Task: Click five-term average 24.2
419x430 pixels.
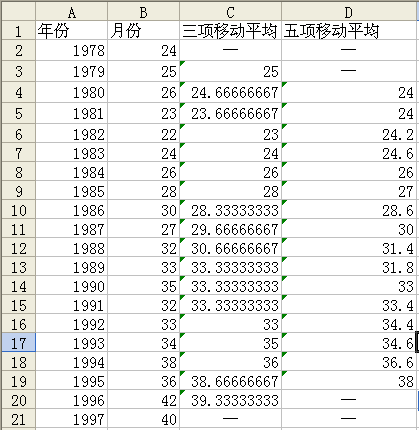Action: (350, 134)
